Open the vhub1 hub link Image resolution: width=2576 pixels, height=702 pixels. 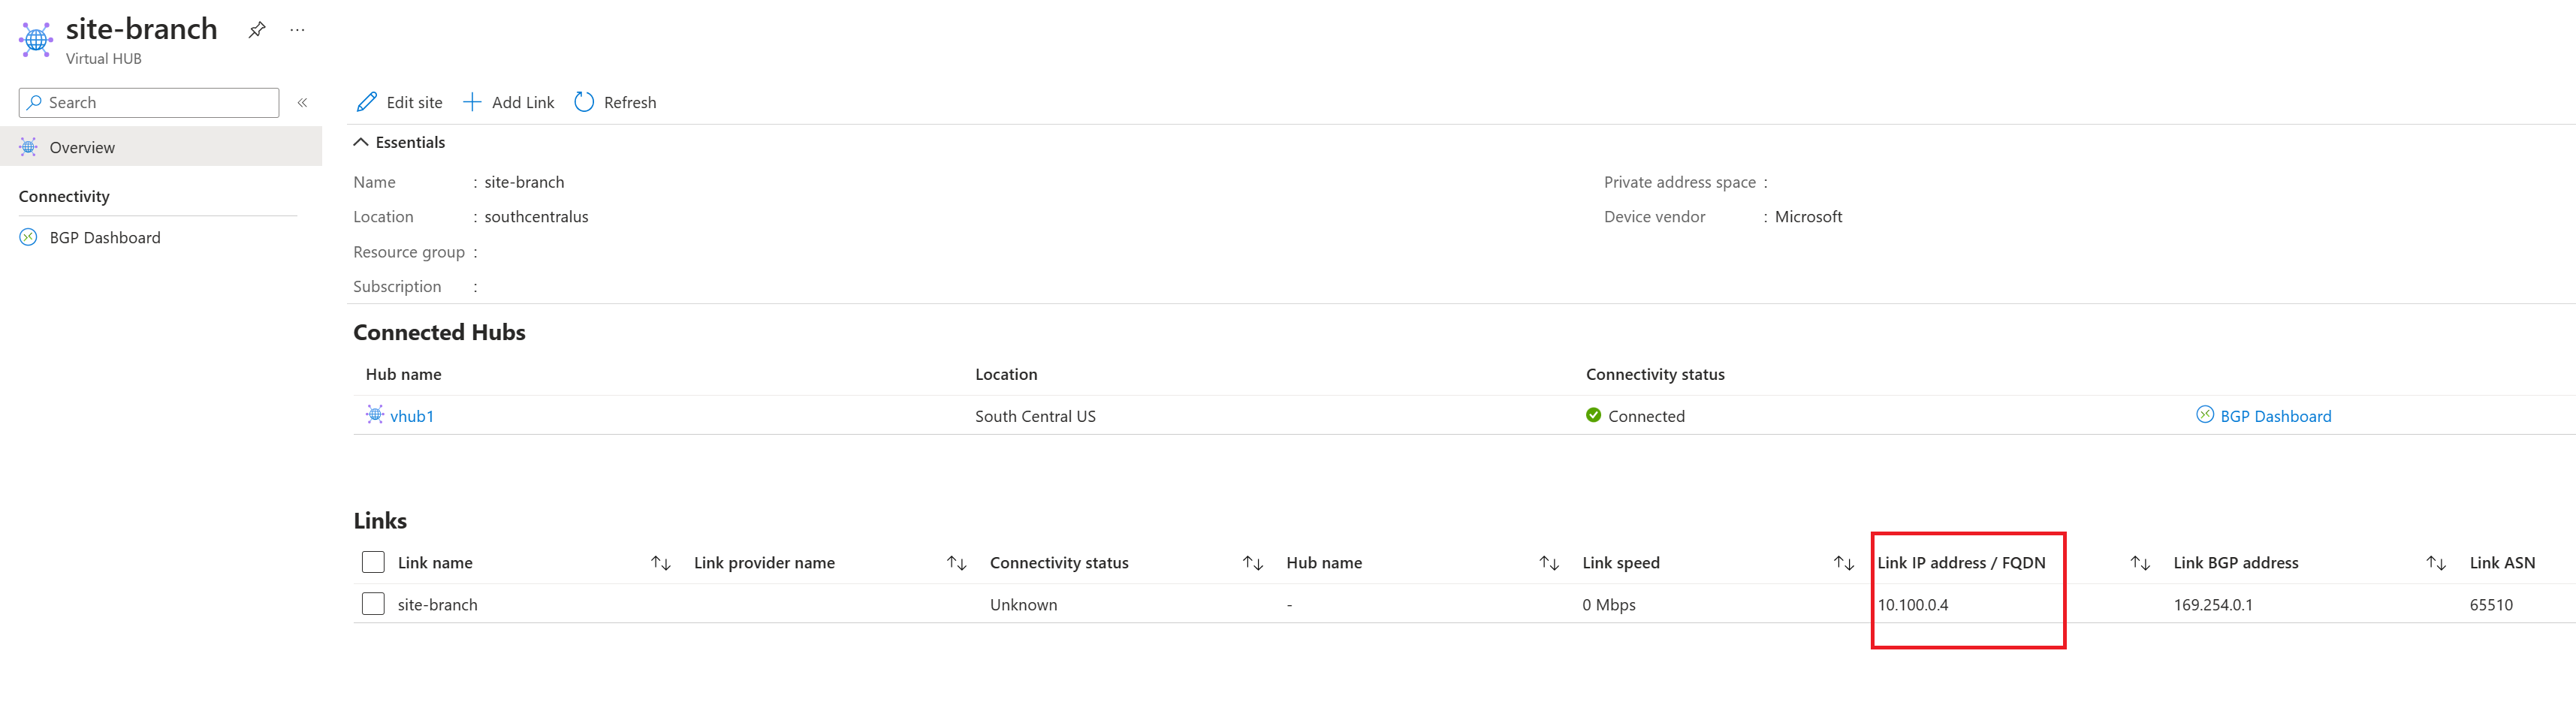click(411, 416)
